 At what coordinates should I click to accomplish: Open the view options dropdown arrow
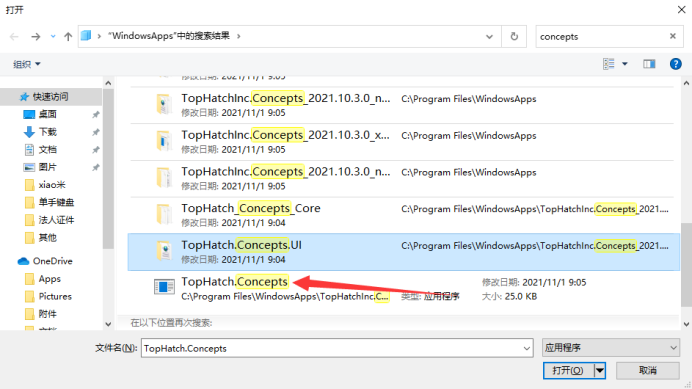tap(625, 64)
